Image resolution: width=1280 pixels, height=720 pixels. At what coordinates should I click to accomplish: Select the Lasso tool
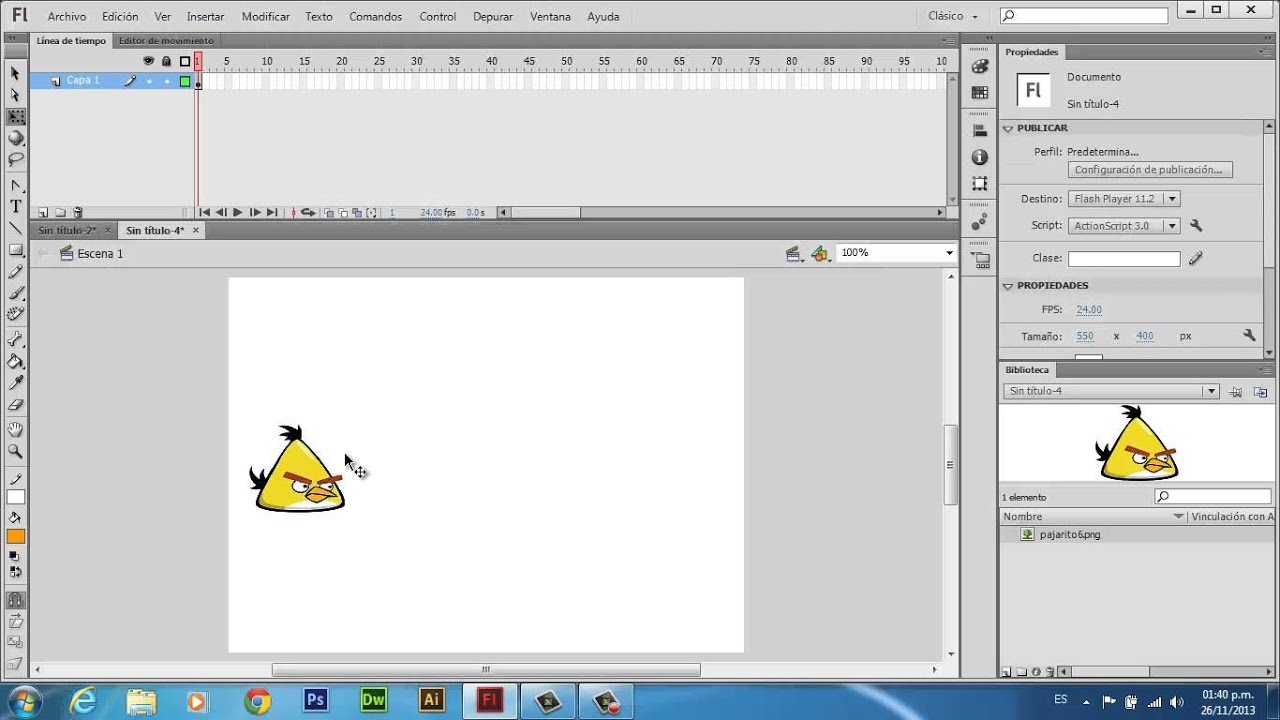[x=16, y=160]
